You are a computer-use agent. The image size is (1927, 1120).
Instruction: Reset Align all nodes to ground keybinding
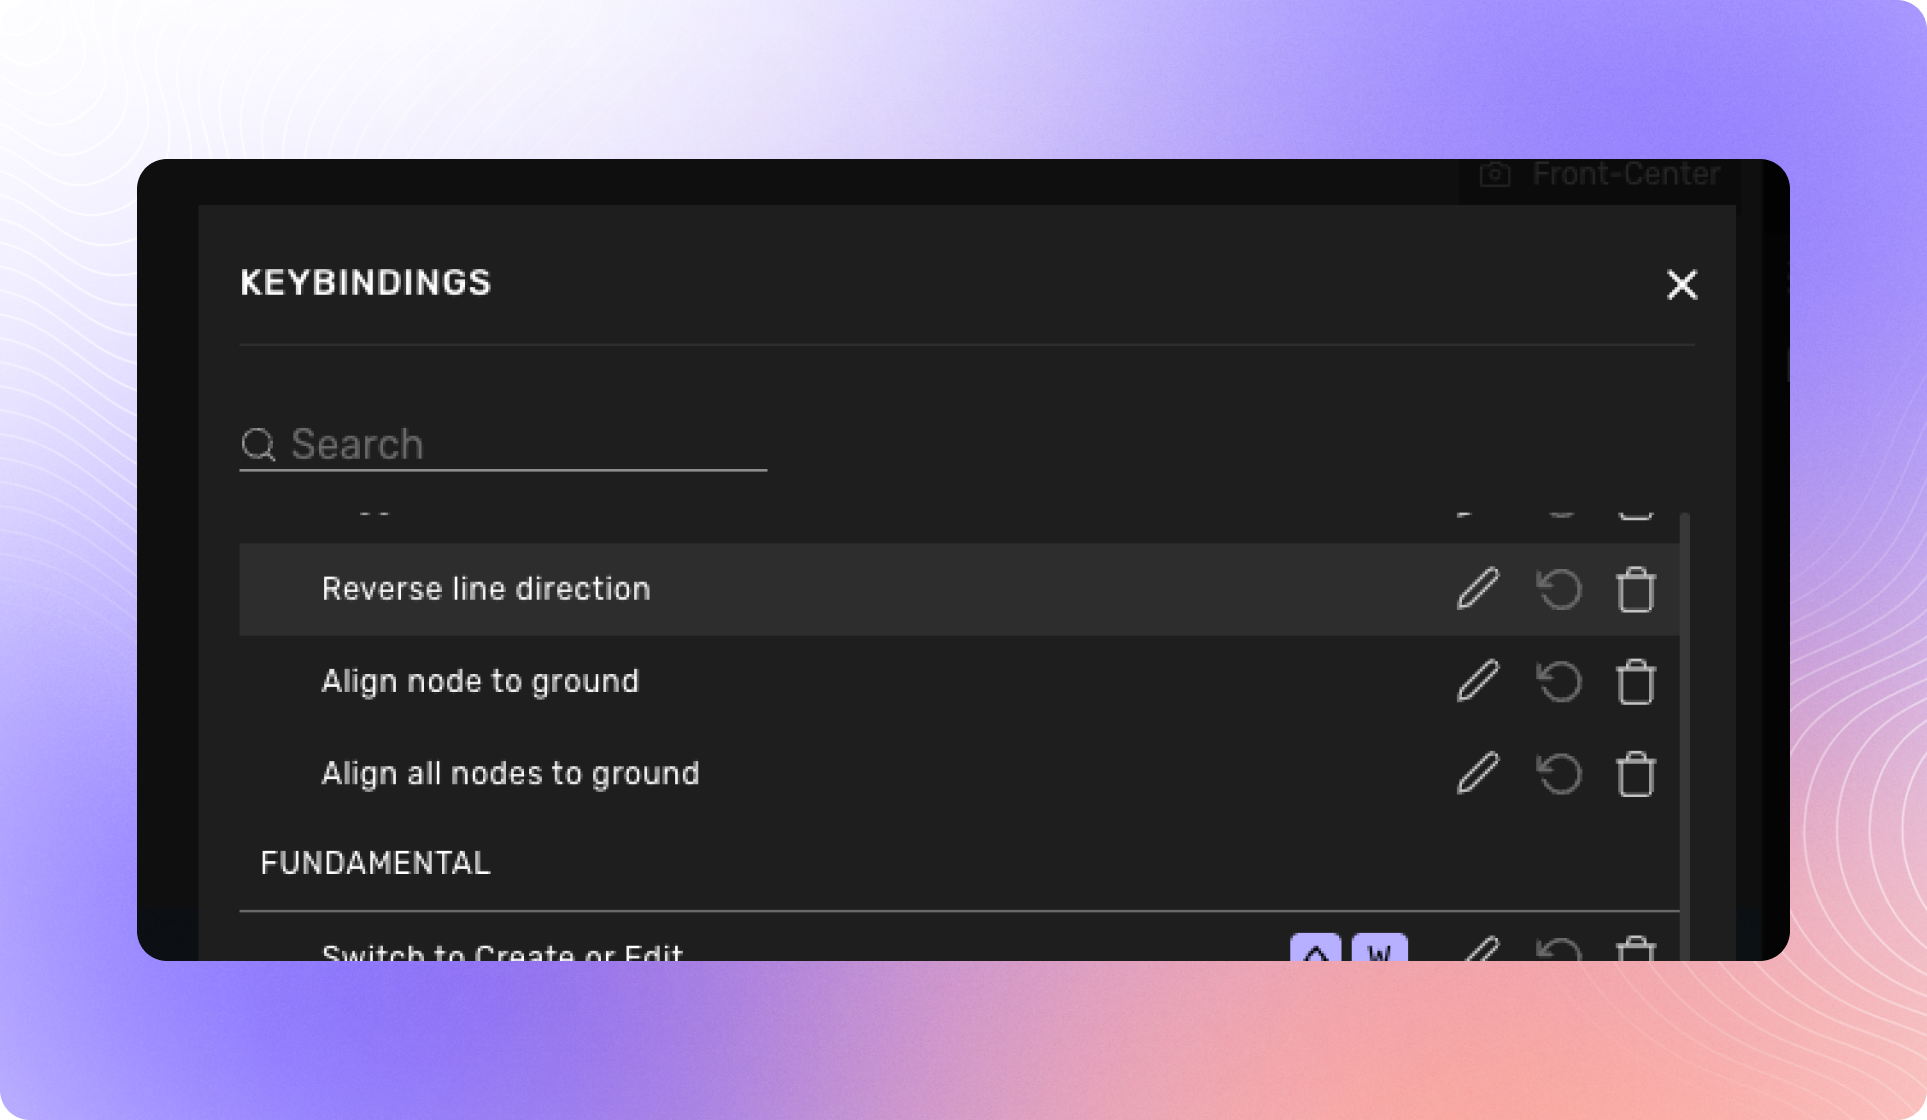1558,774
